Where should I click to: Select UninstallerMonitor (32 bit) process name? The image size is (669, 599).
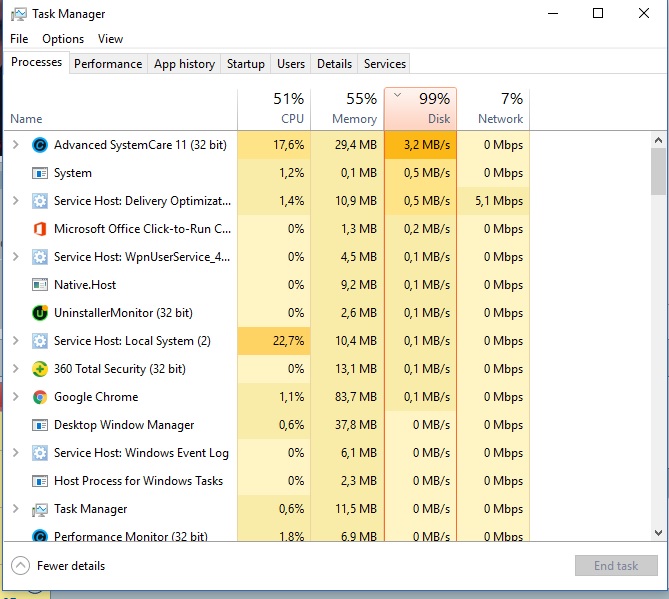(123, 313)
